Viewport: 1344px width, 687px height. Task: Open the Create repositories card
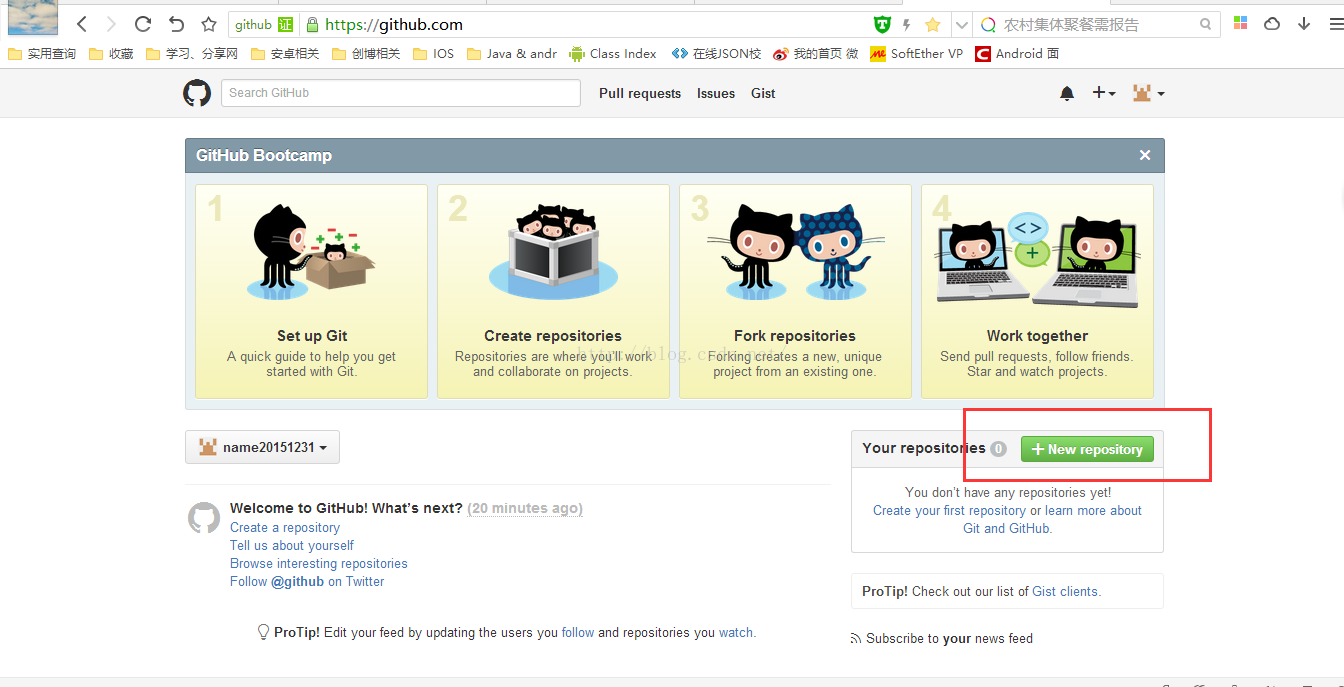point(553,291)
